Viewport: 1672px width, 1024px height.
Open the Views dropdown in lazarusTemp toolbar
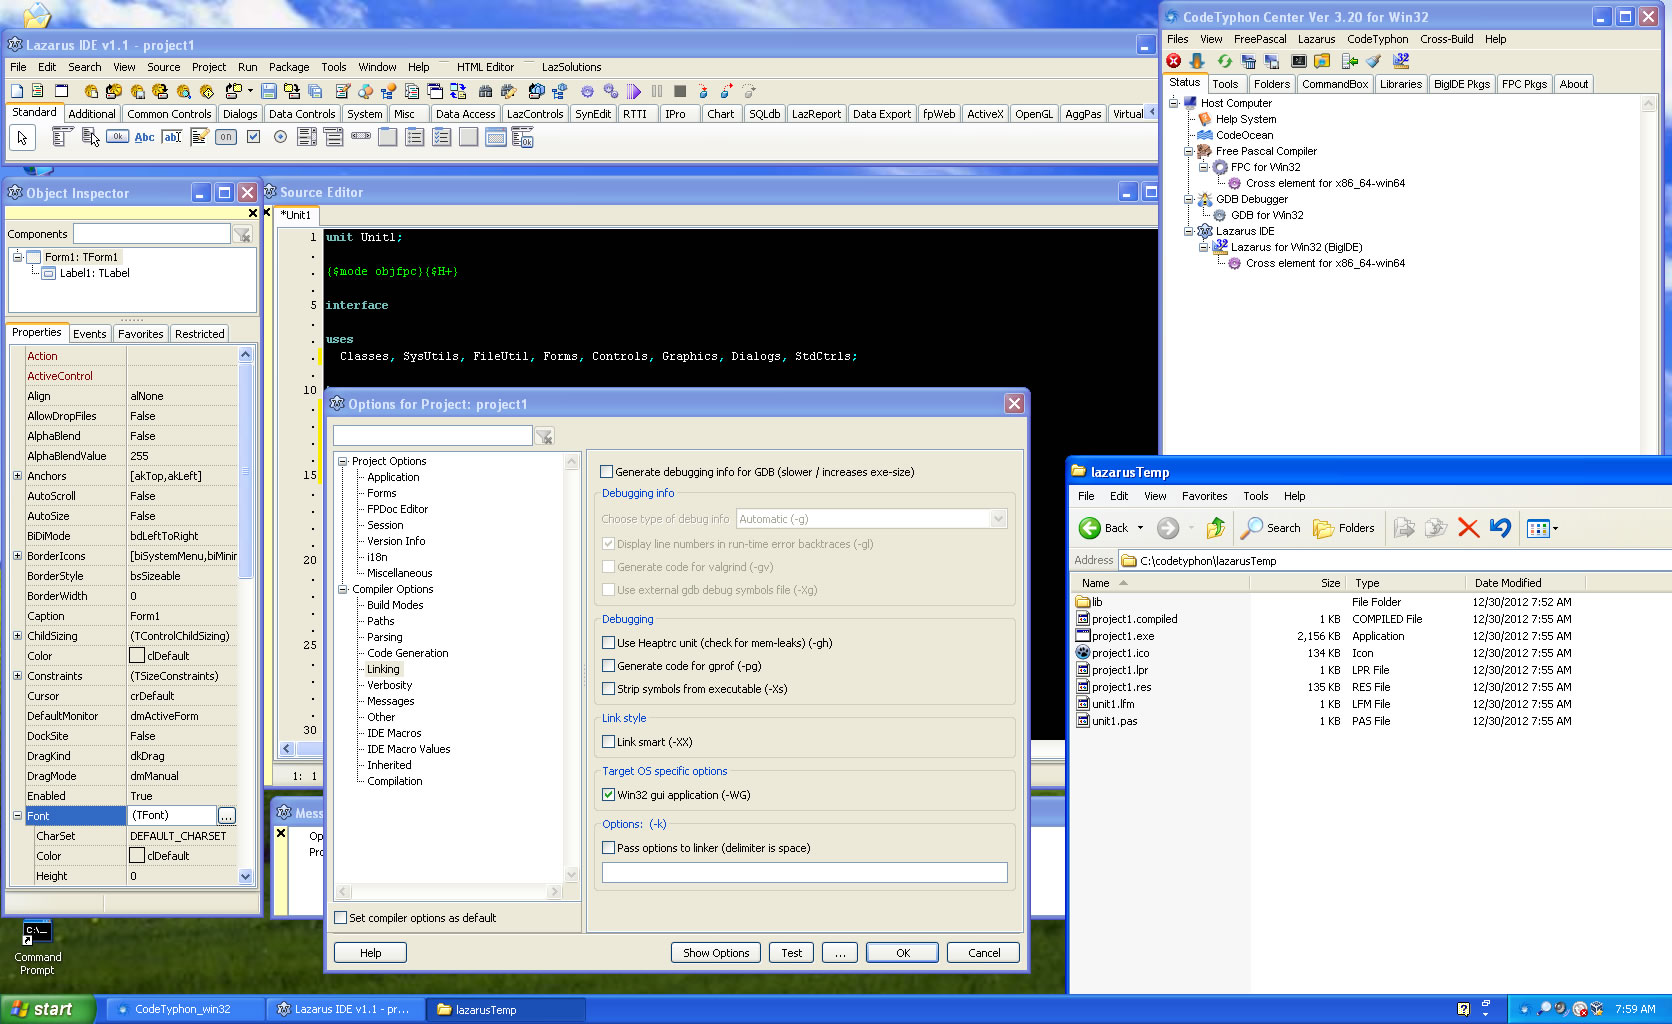[1543, 528]
